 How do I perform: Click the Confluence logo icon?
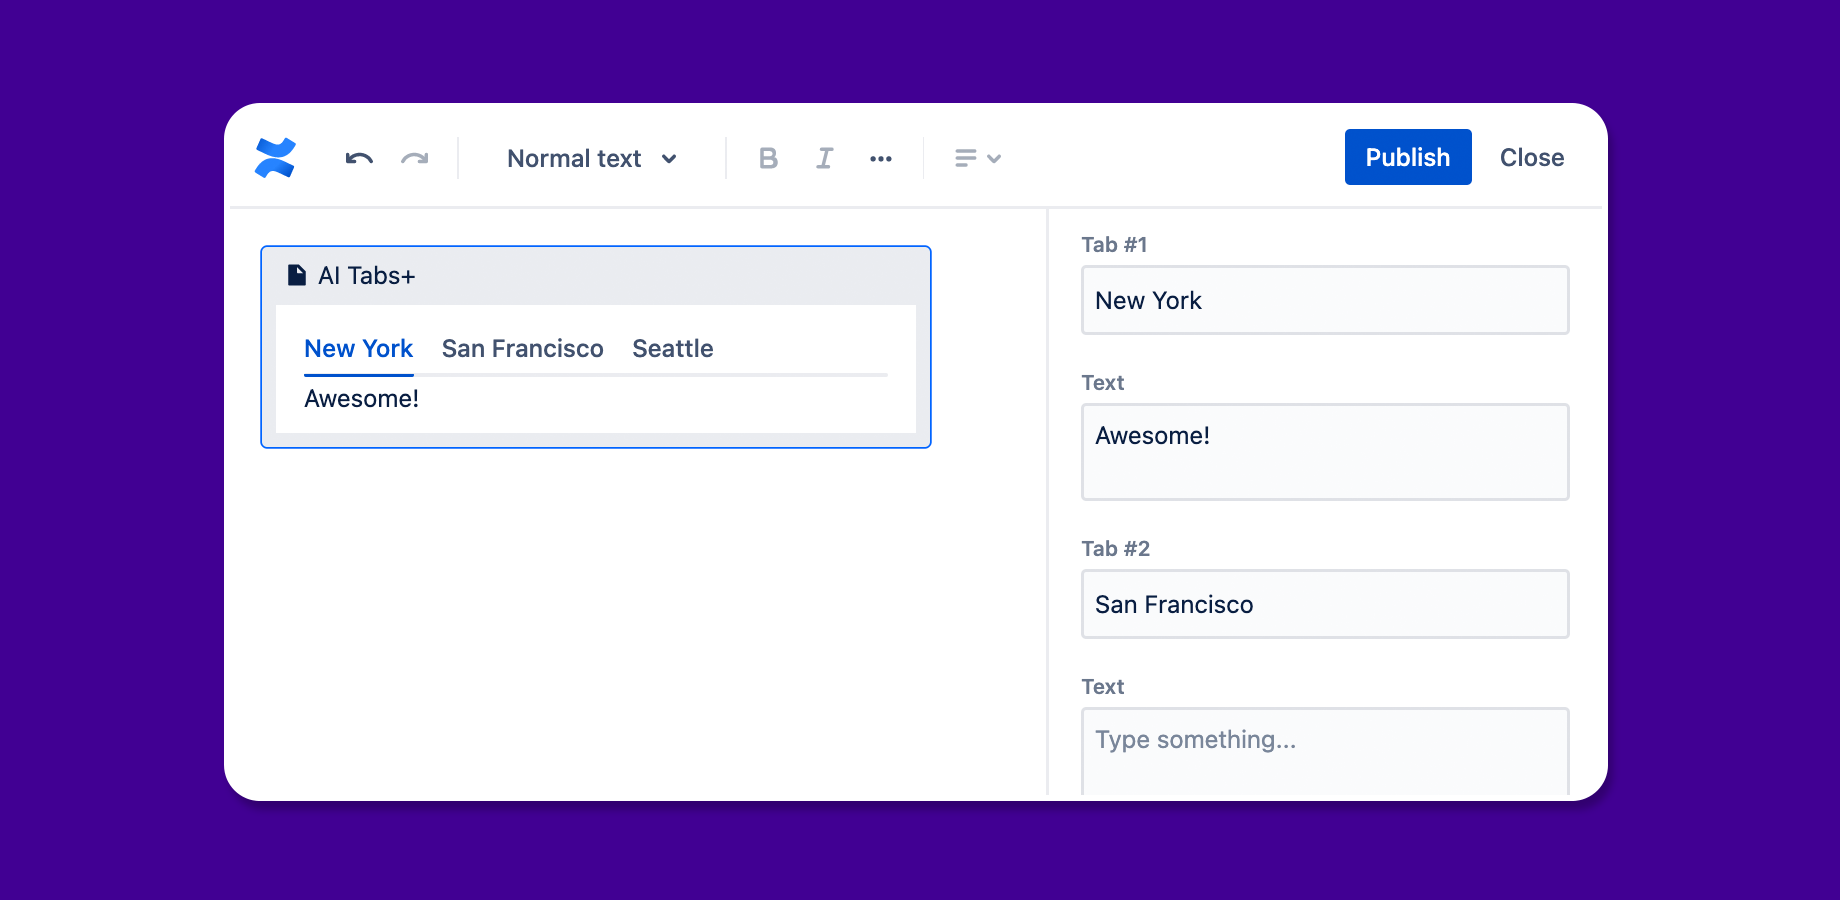point(275,158)
